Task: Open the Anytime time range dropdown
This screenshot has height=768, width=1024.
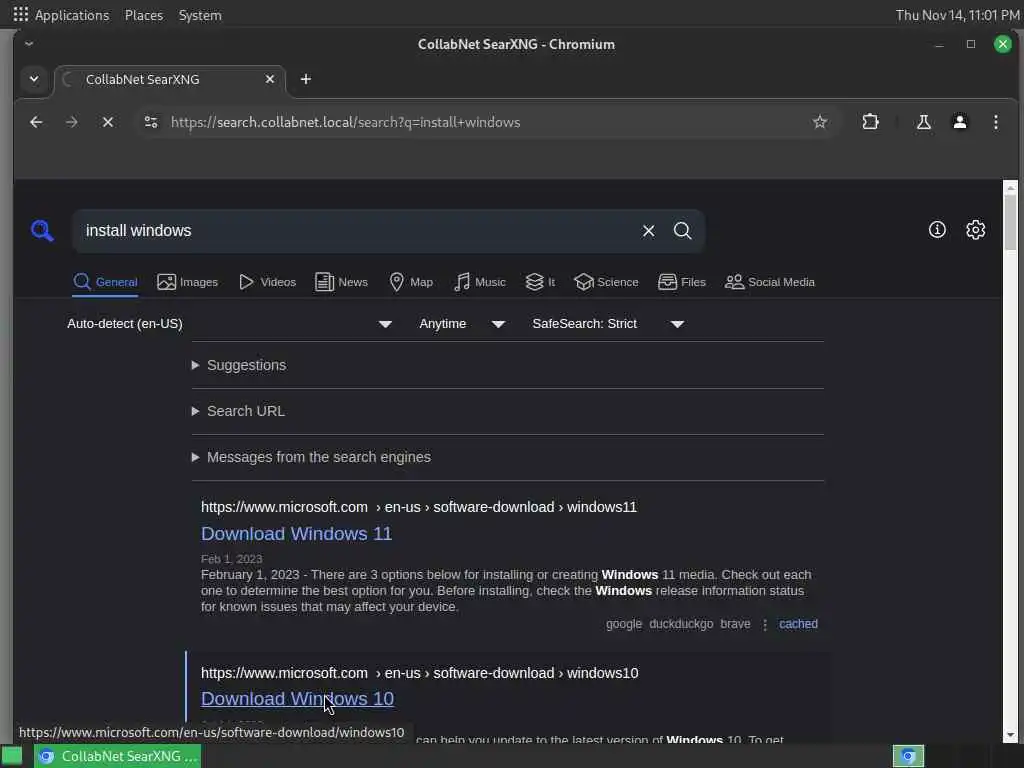Action: (x=462, y=324)
